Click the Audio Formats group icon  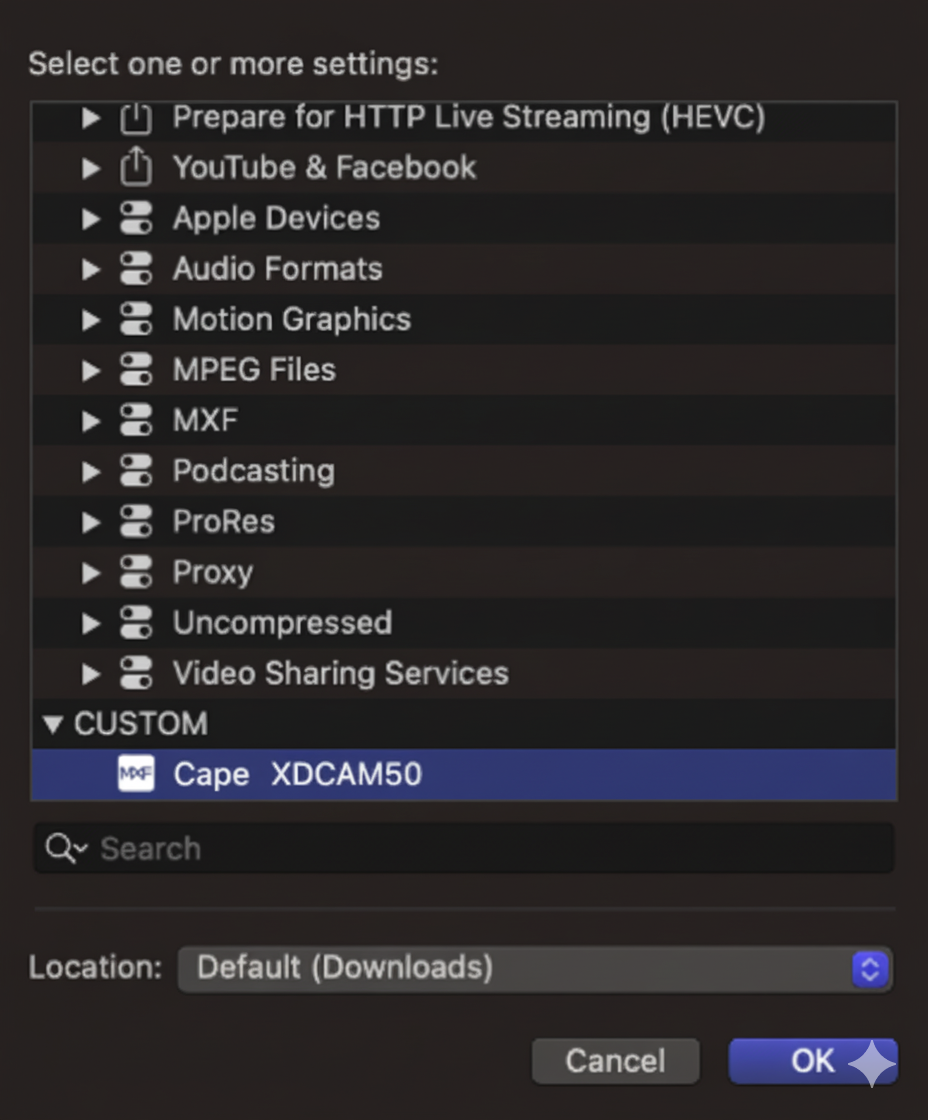point(135,268)
